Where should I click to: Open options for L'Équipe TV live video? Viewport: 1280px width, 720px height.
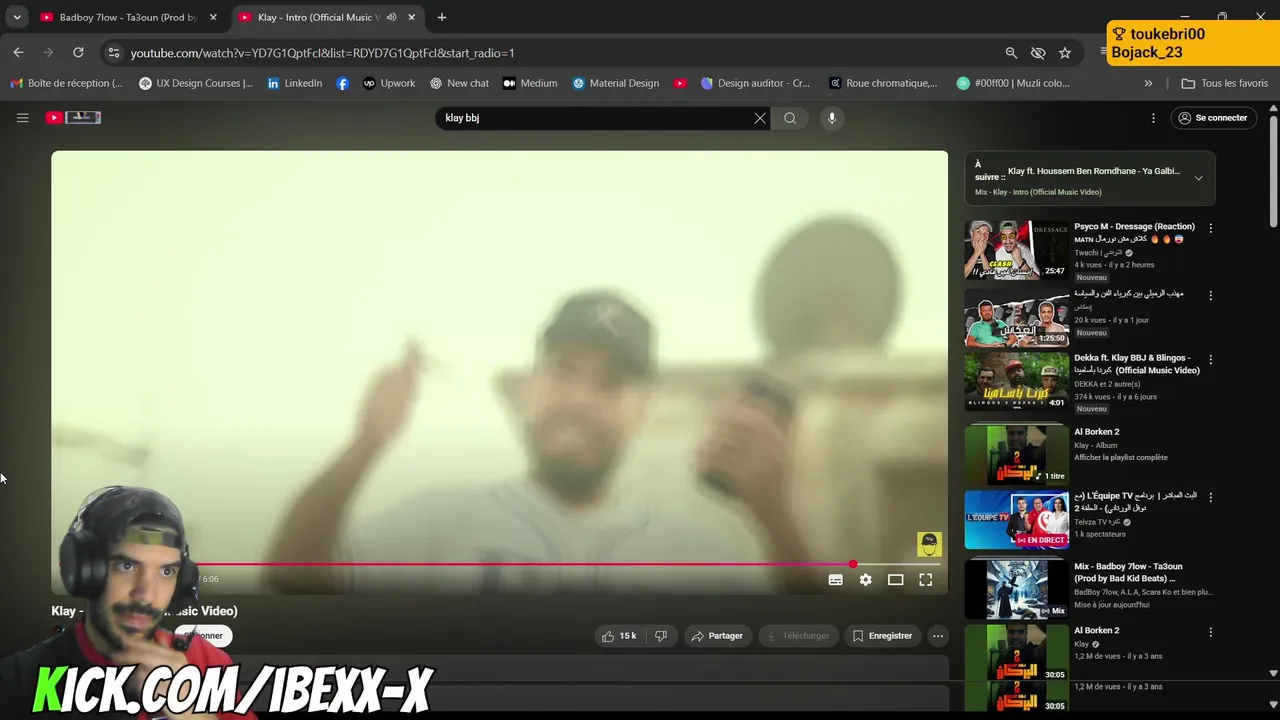click(1210, 497)
